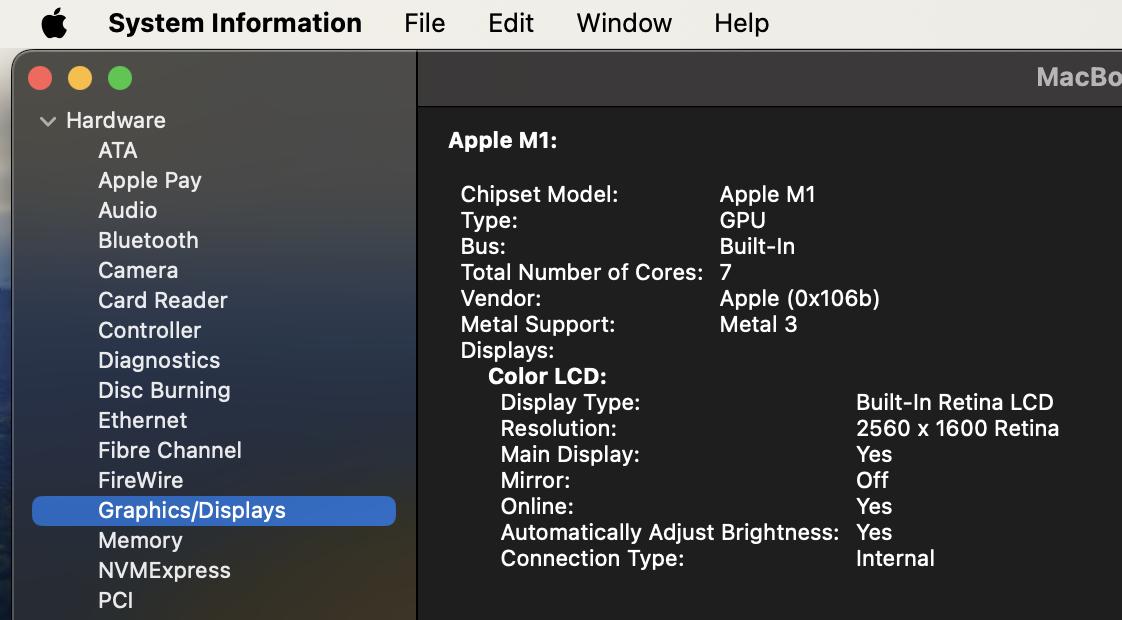
Task: Click the 'Connection Type:' label
Action: 592,558
